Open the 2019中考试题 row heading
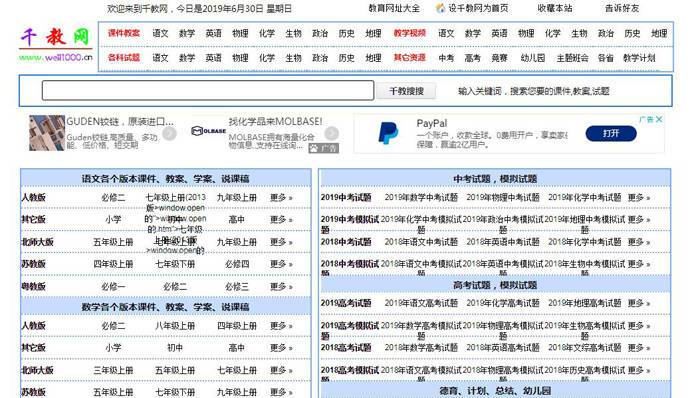Image resolution: width=690 pixels, height=398 pixels. tap(346, 197)
